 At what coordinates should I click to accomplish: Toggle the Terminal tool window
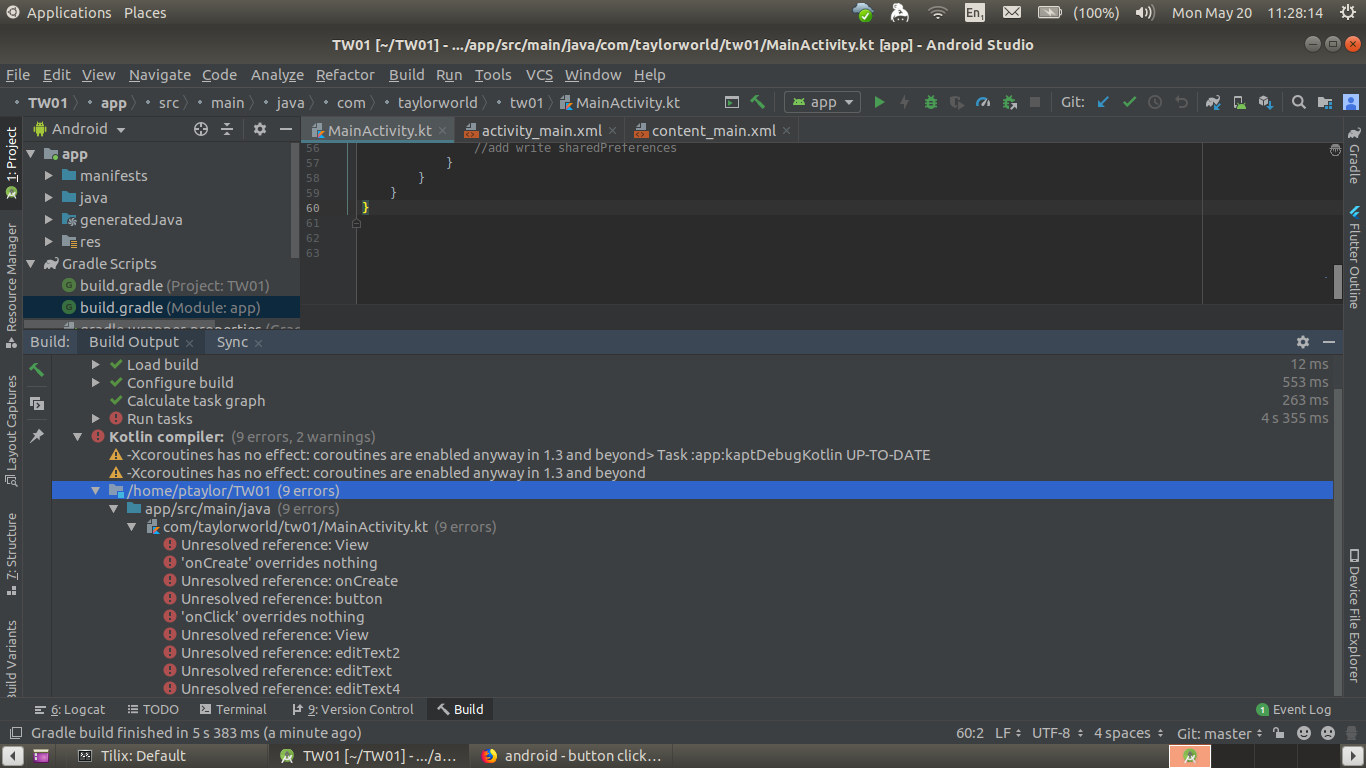tap(232, 709)
